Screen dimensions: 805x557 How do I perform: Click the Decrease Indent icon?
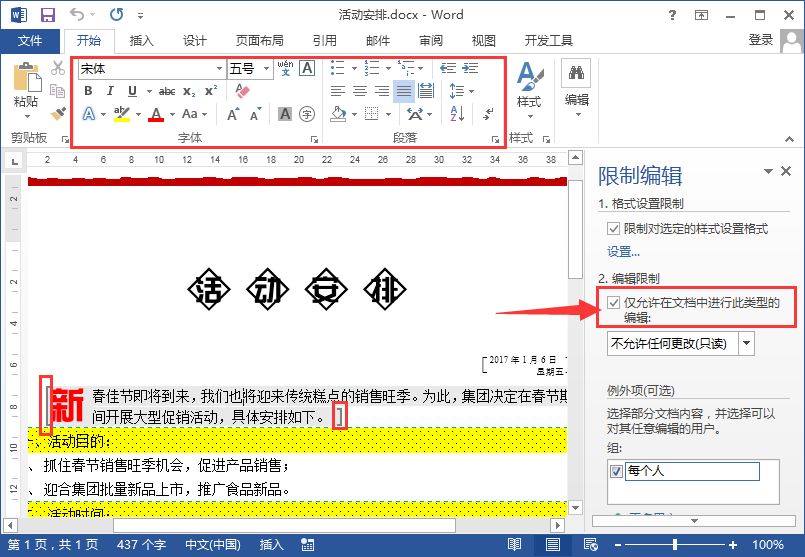coord(448,68)
